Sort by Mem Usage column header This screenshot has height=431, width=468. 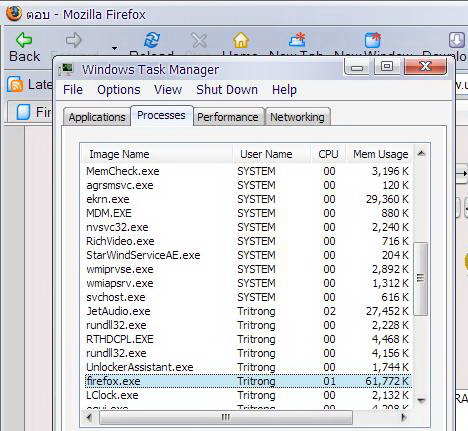coord(380,154)
